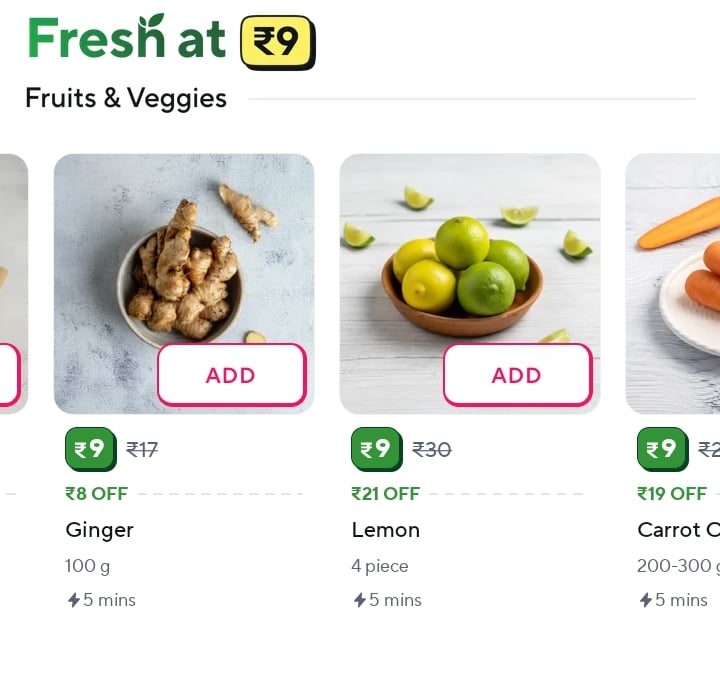Viewport: 720px width, 699px height.
Task: Open the Carrot product title
Action: 678,530
